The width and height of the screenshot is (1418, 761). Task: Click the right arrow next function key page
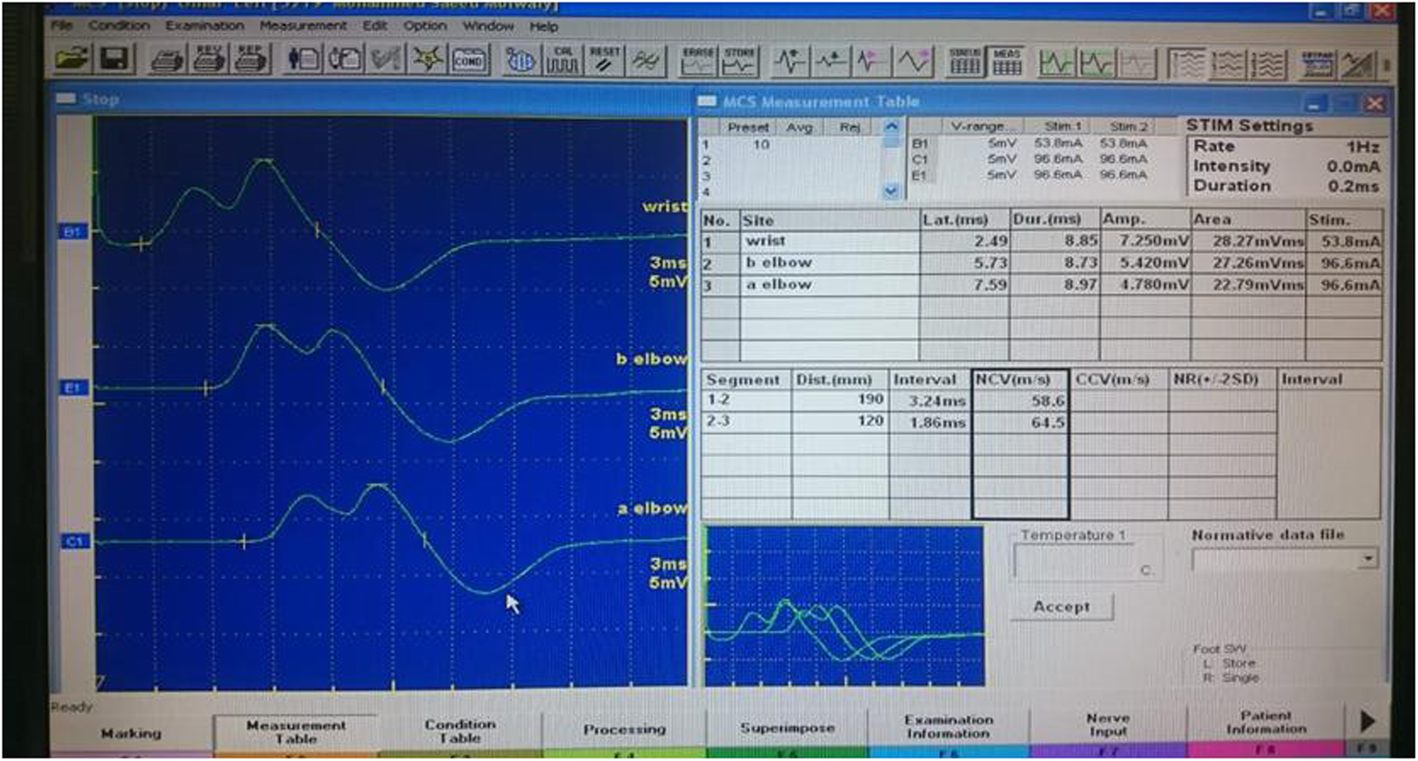click(1368, 722)
